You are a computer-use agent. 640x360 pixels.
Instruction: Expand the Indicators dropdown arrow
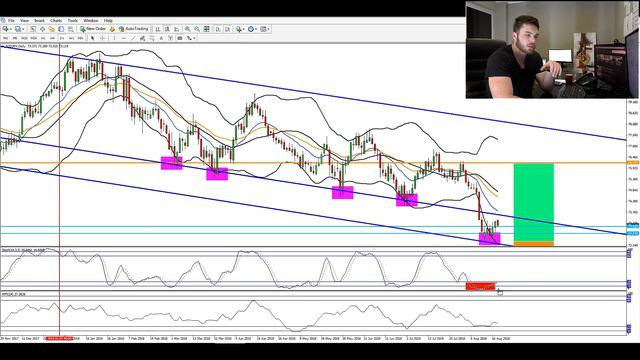point(244,29)
